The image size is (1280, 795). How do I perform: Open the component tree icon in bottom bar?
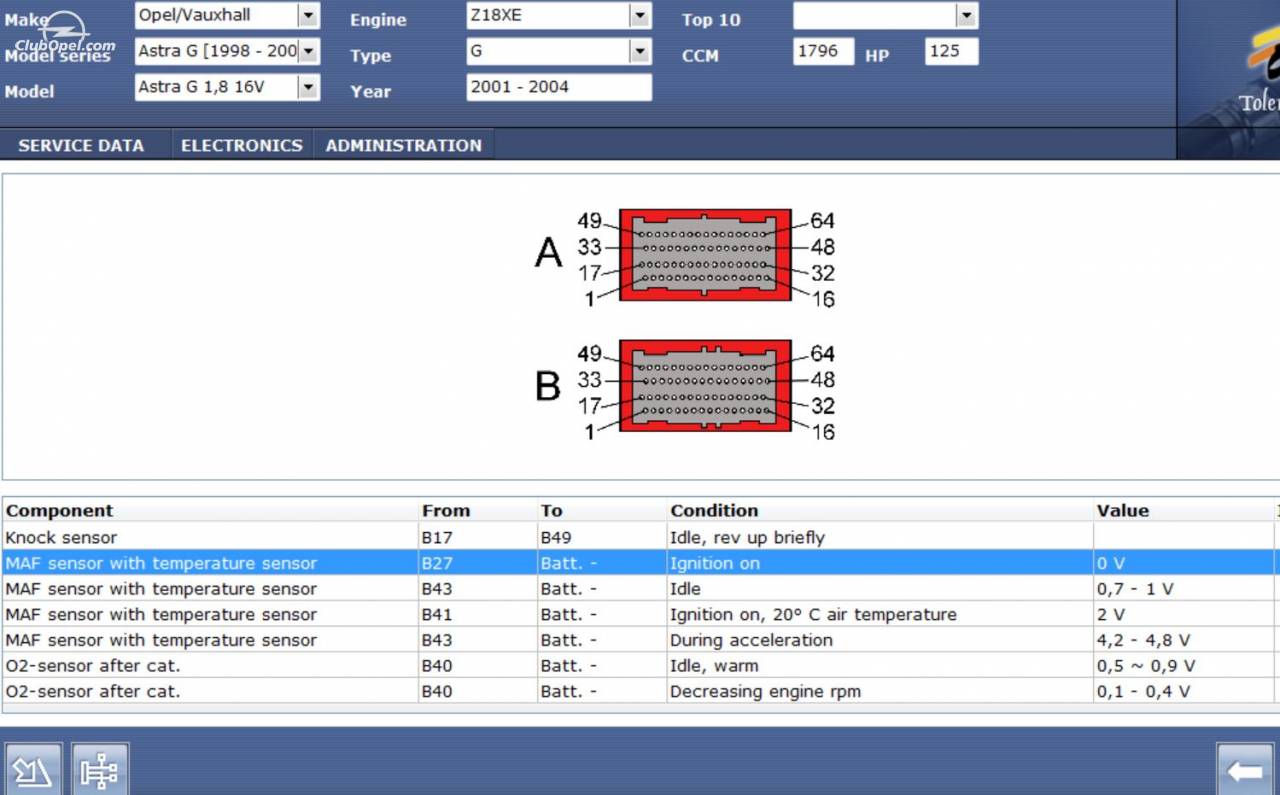point(100,769)
